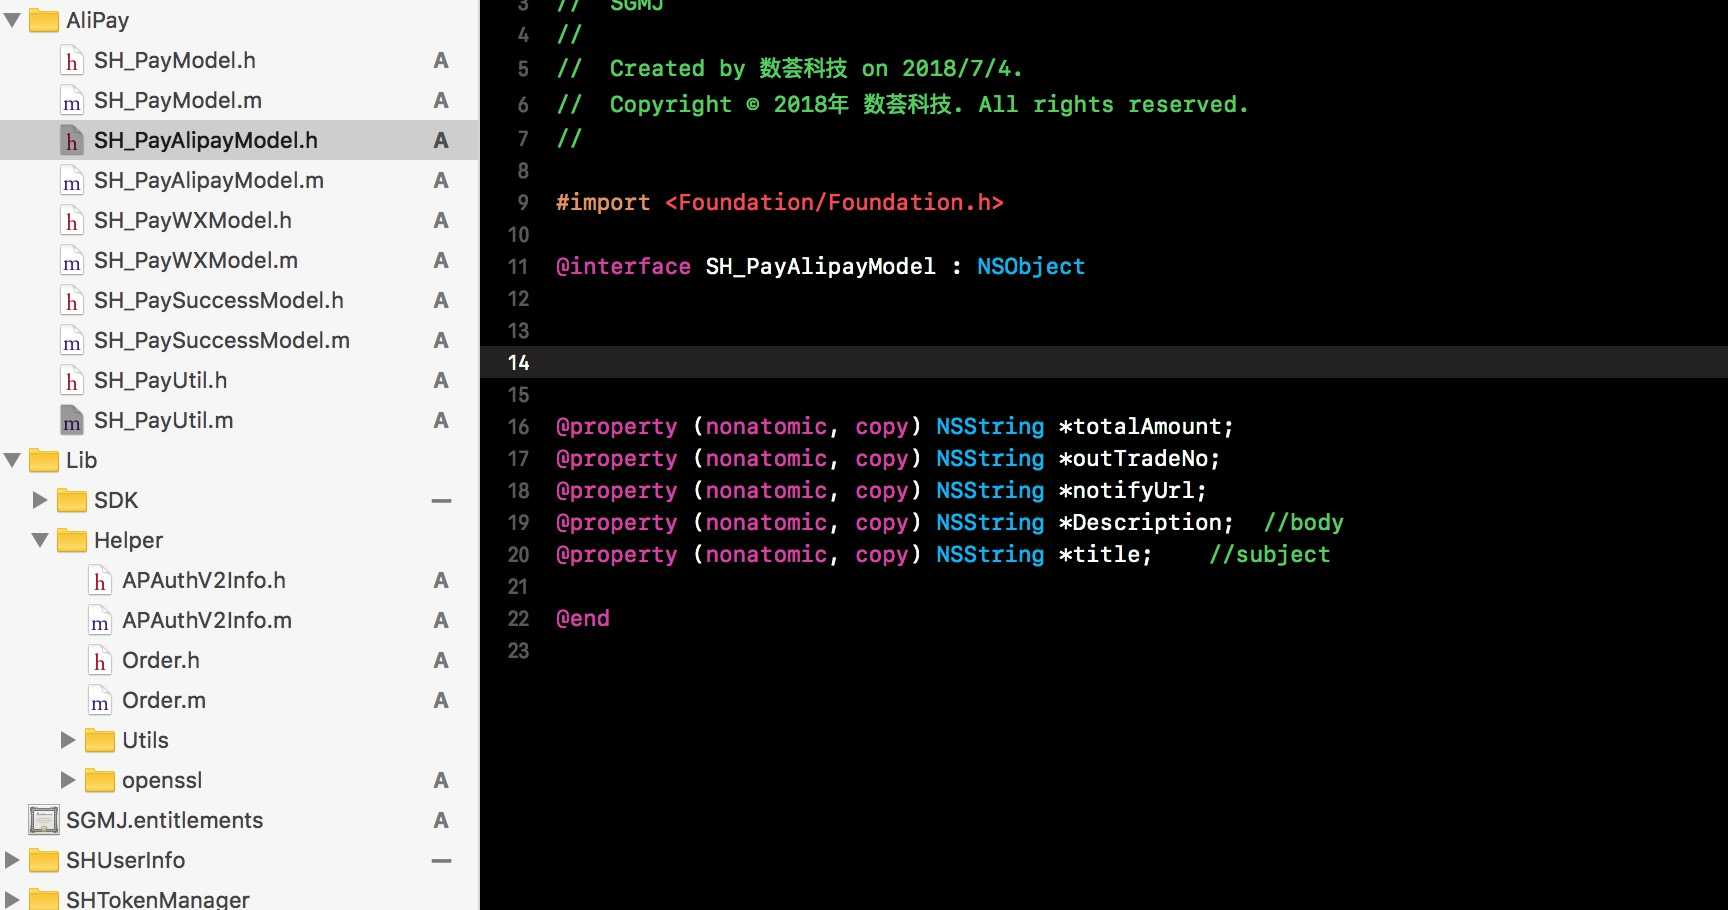Click the SH_PayUtil.m file icon
Viewport: 1728px width, 910px height.
click(x=72, y=421)
